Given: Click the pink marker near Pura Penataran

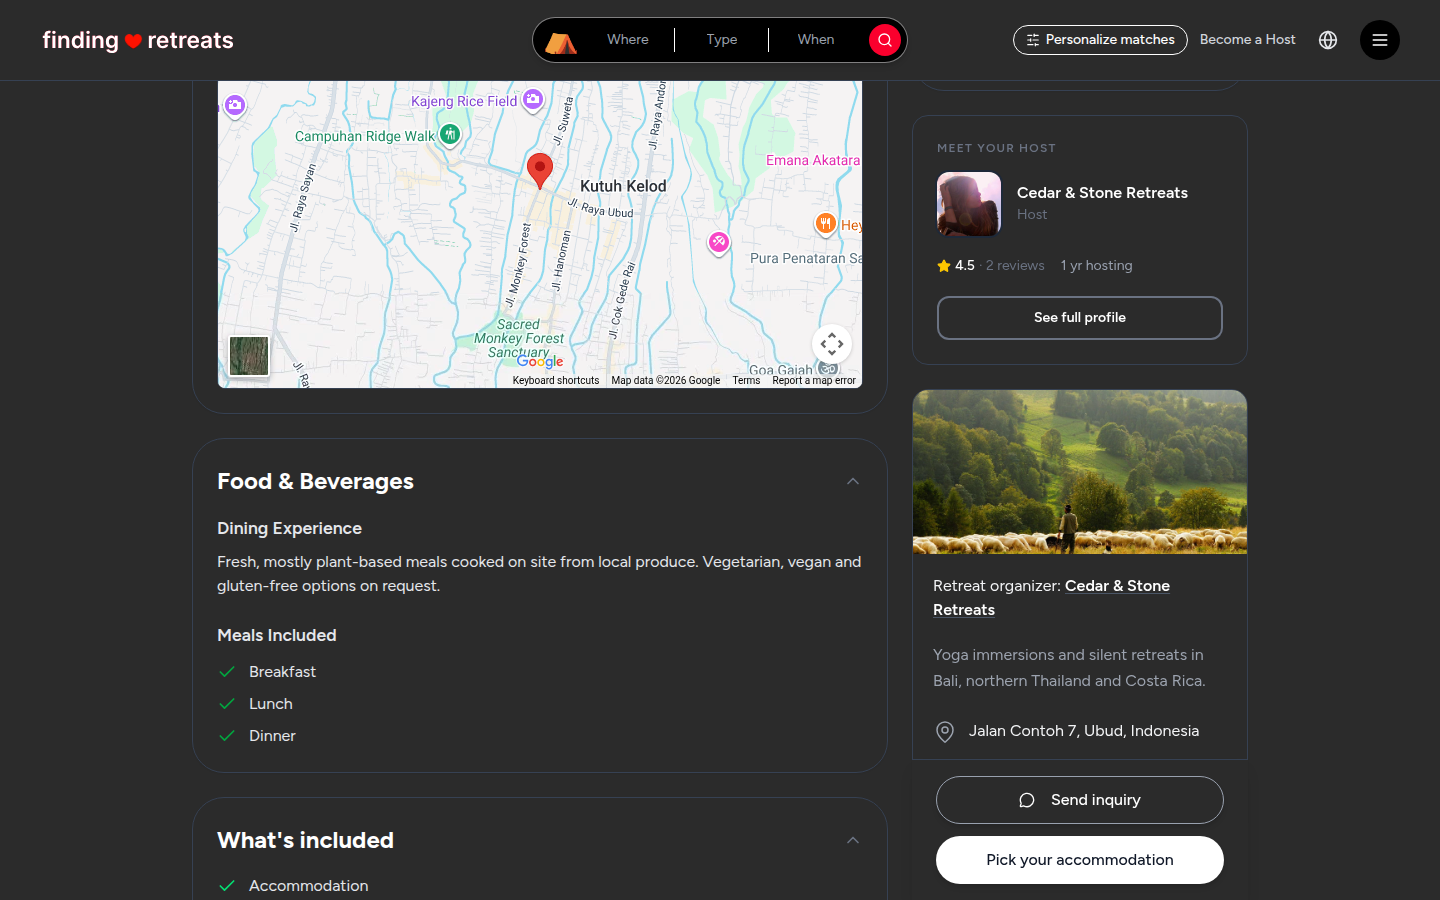Looking at the screenshot, I should tap(719, 243).
